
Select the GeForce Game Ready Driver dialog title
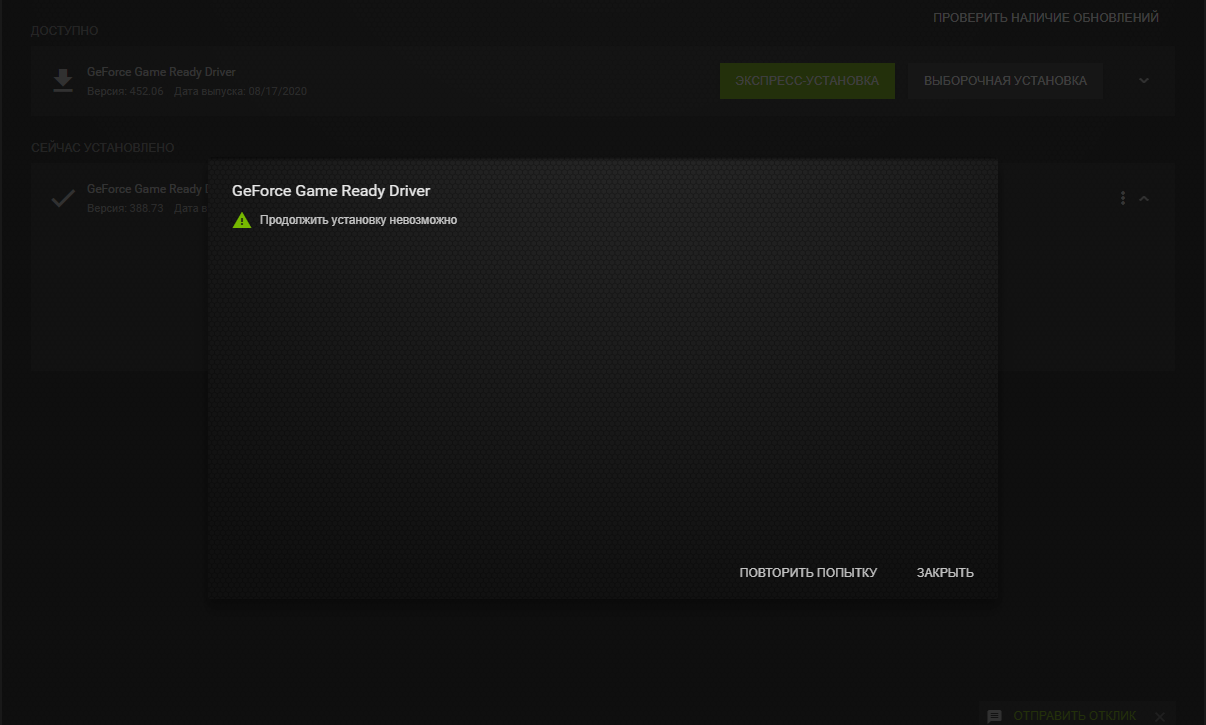(x=331, y=190)
